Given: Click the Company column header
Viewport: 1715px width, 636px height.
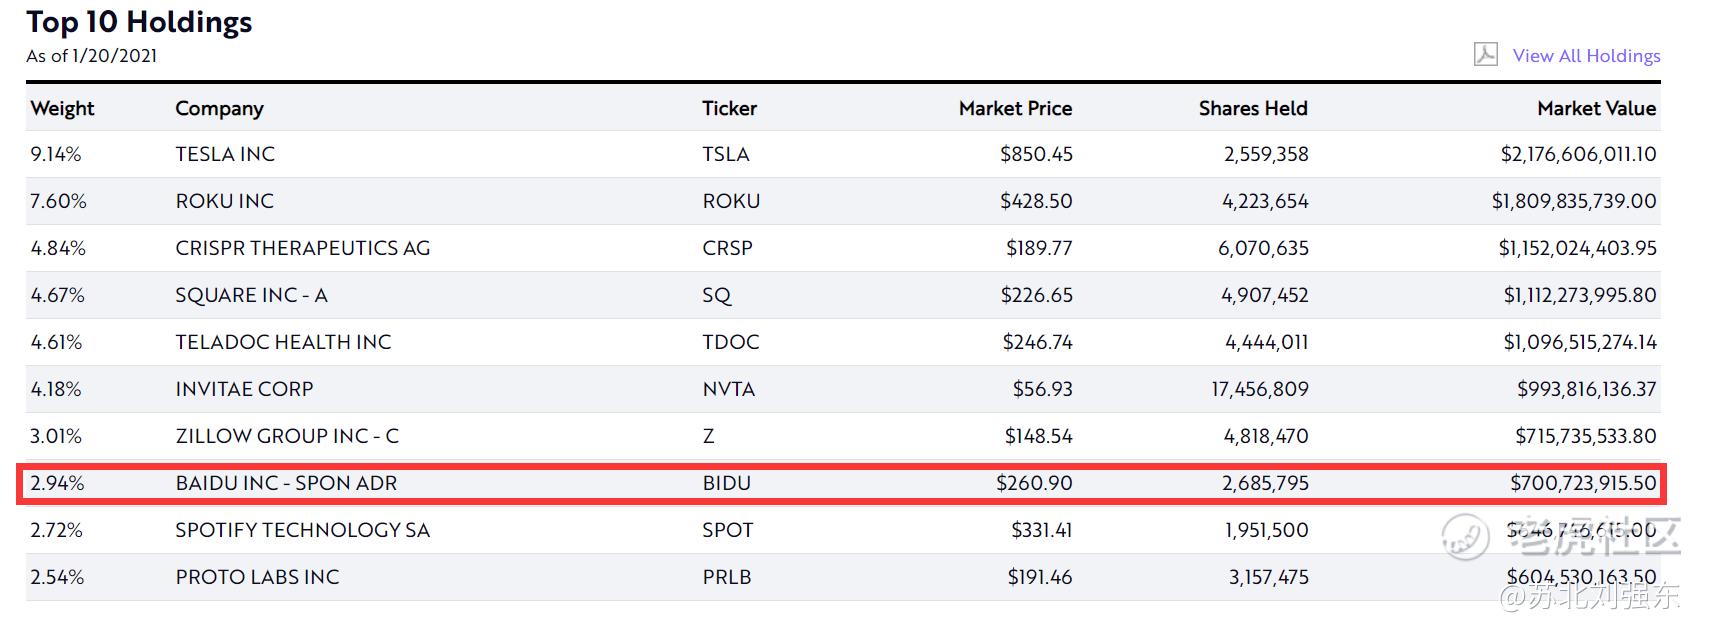Looking at the screenshot, I should [219, 108].
